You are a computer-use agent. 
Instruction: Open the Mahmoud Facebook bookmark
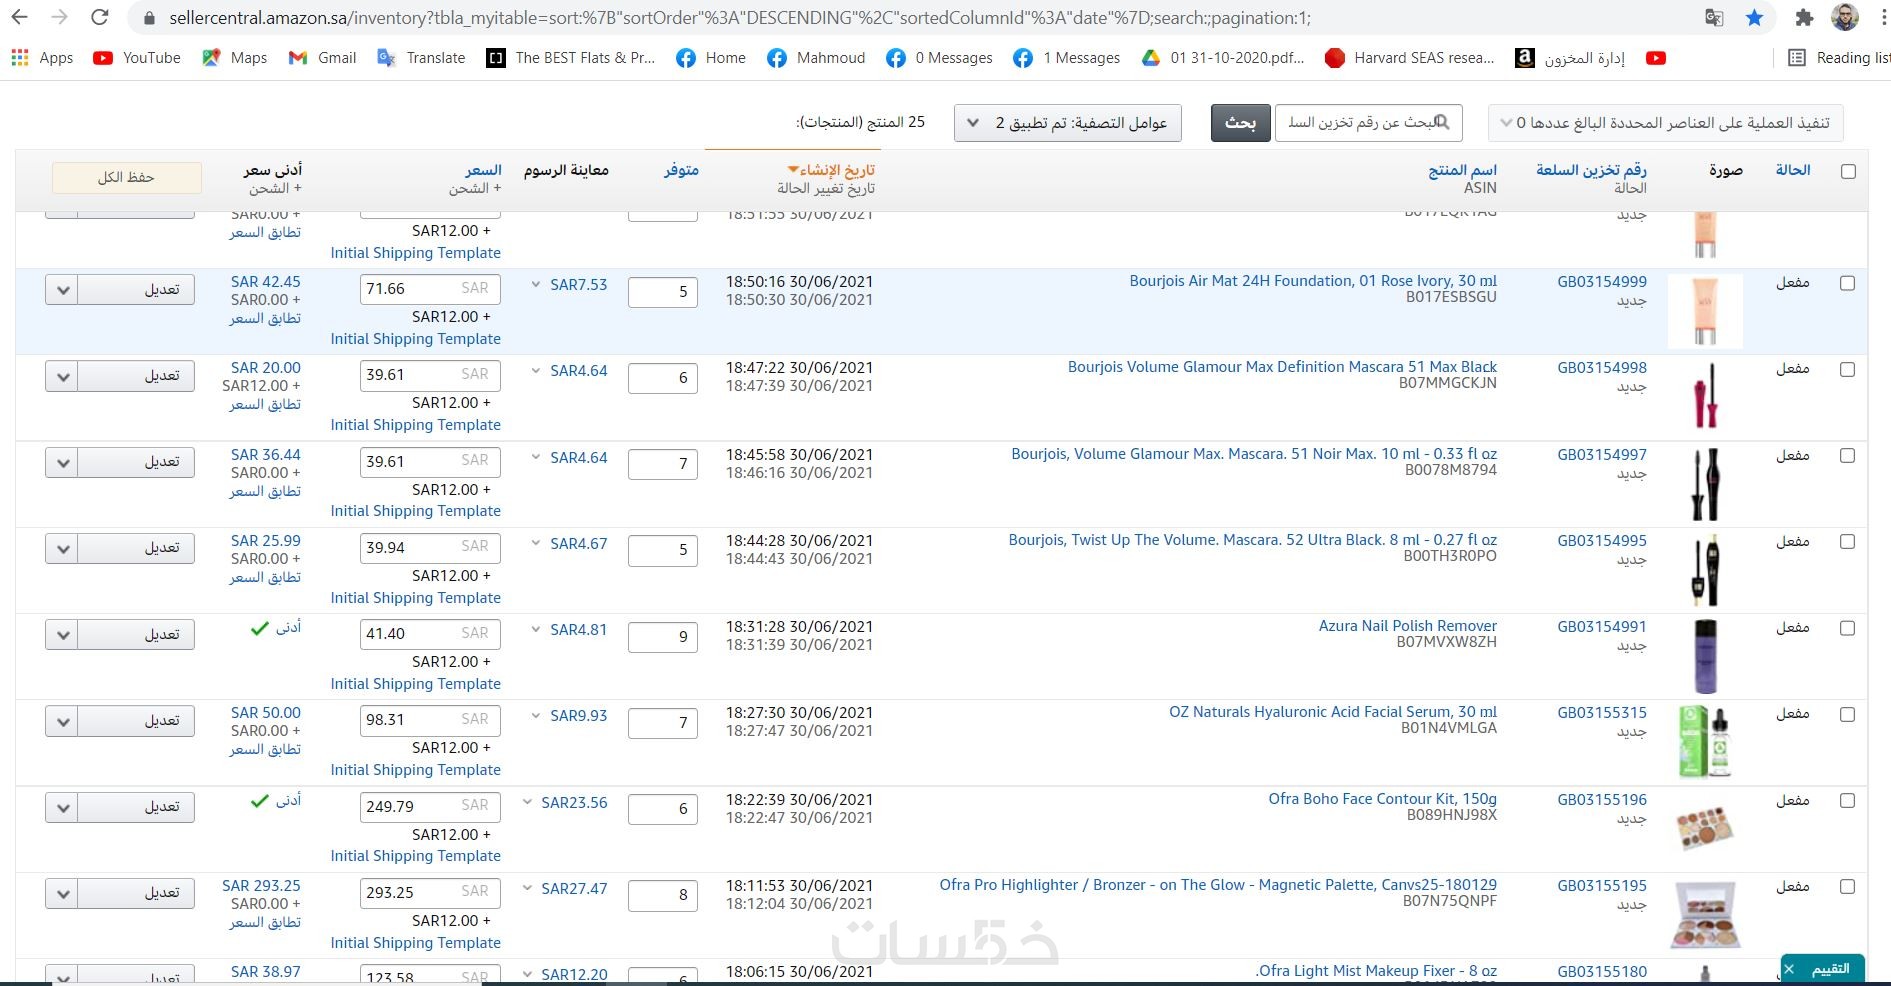click(816, 58)
